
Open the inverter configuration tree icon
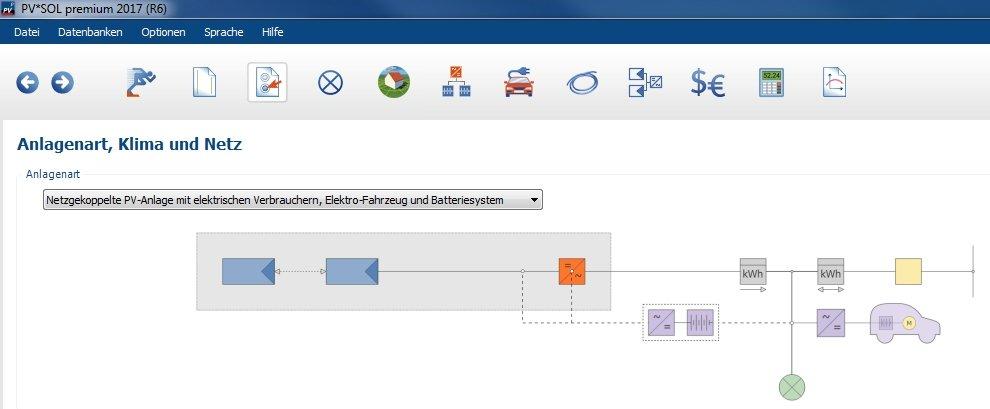pyautogui.click(x=456, y=81)
